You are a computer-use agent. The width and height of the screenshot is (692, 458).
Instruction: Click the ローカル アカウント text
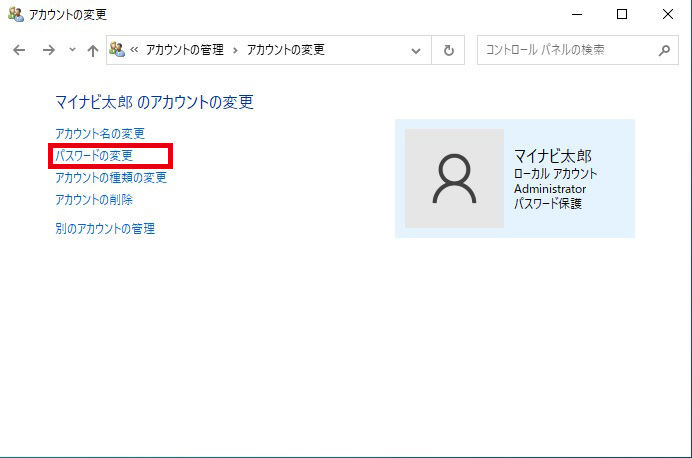555,173
